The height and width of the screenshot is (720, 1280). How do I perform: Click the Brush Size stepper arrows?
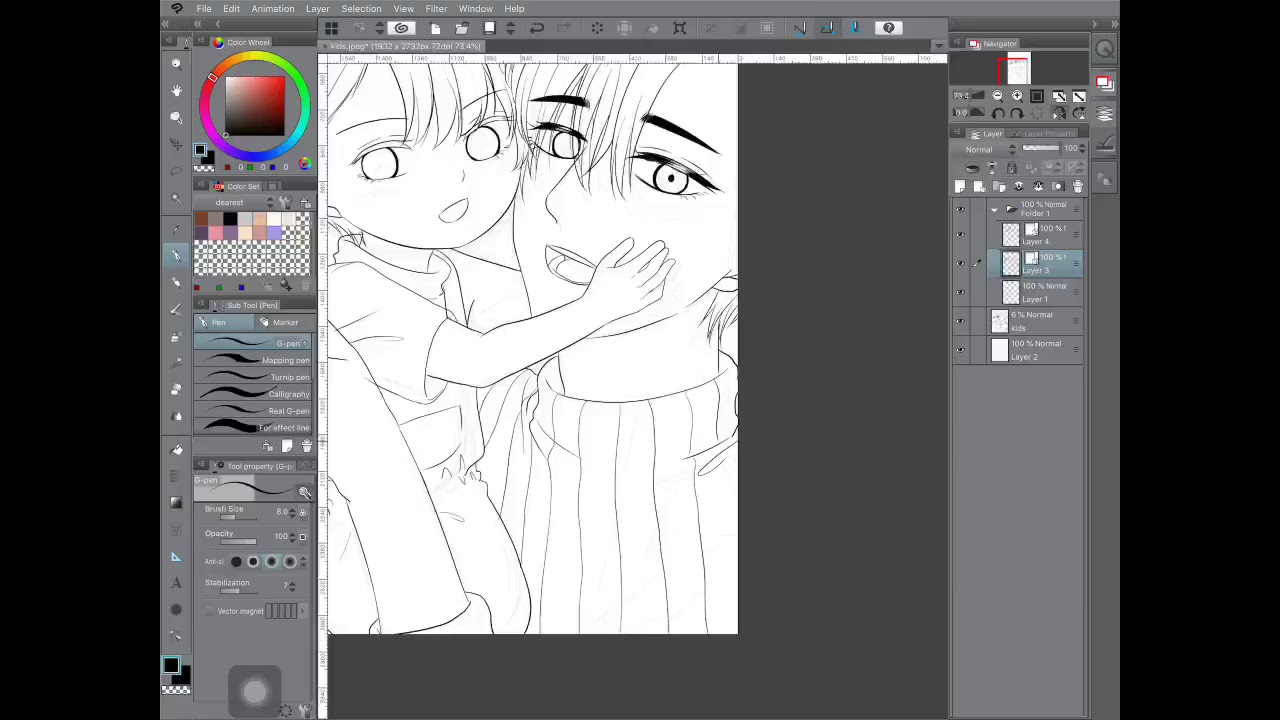[292, 512]
